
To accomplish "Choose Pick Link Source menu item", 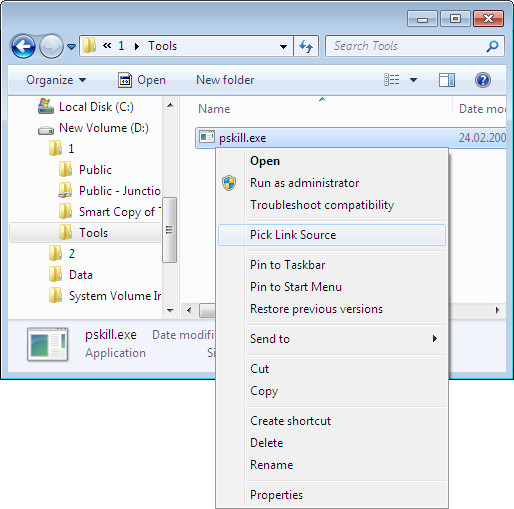I will coord(332,235).
